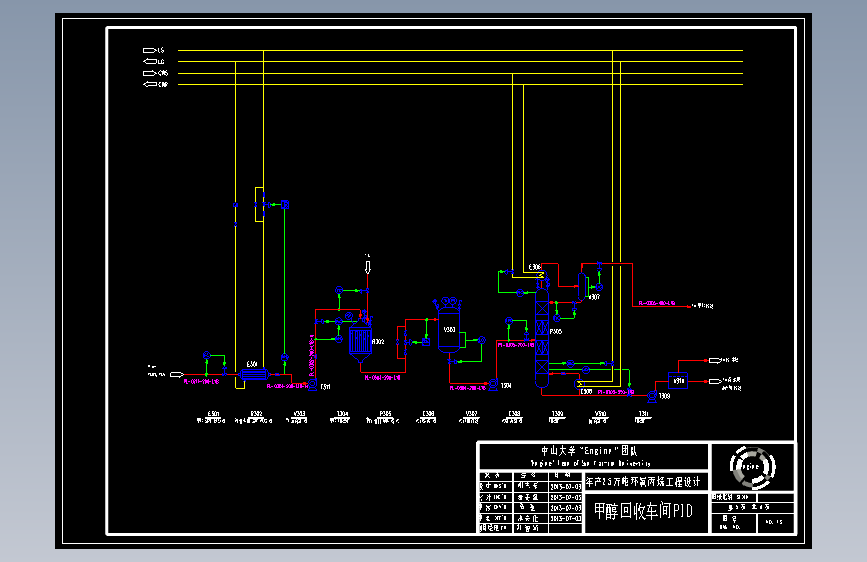Click the upper product outlet arrow by V310

(714, 361)
